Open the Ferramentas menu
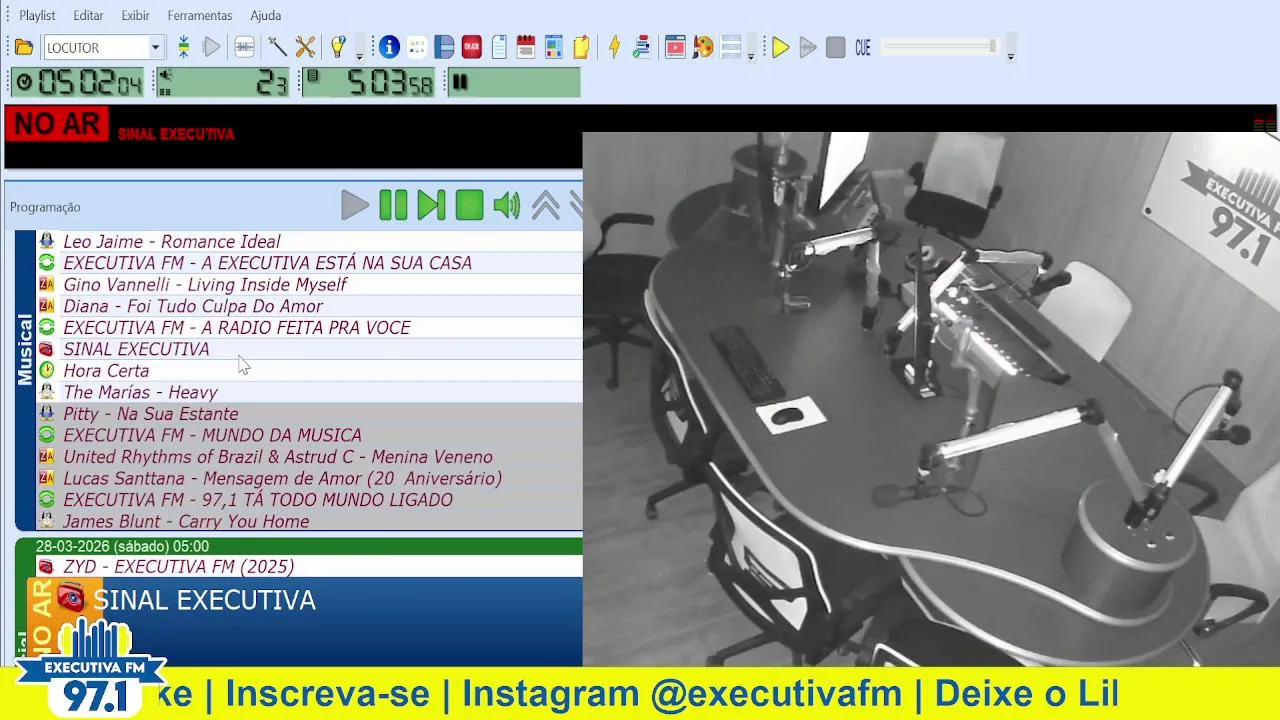Image resolution: width=1280 pixels, height=720 pixels. click(x=200, y=15)
